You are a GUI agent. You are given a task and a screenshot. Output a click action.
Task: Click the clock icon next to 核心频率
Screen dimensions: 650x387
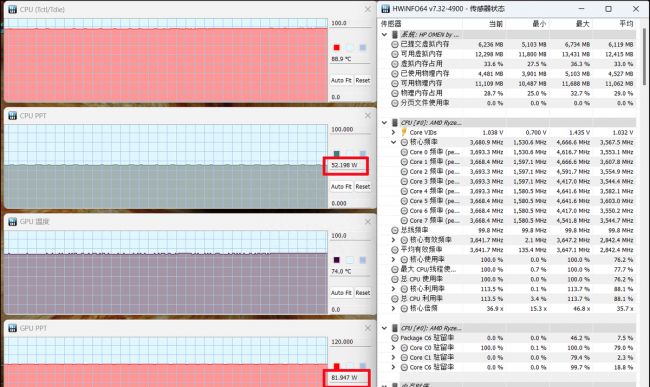pos(404,142)
